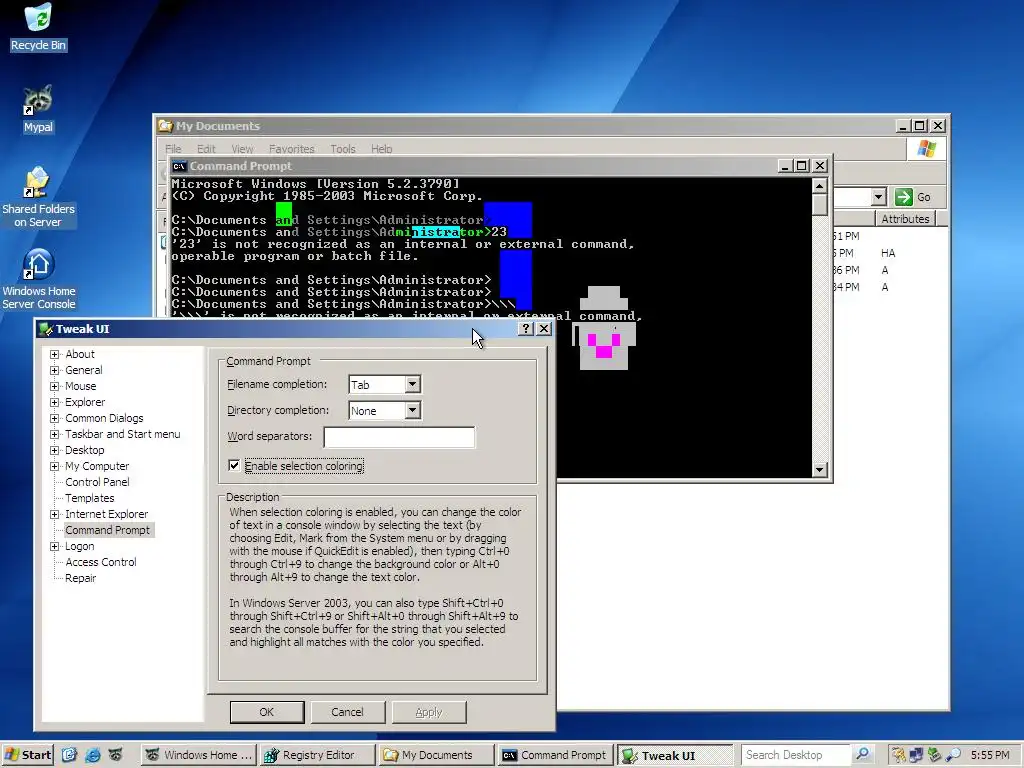1024x768 pixels.
Task: Switch to Windows Home taskbar button
Action: click(x=199, y=755)
